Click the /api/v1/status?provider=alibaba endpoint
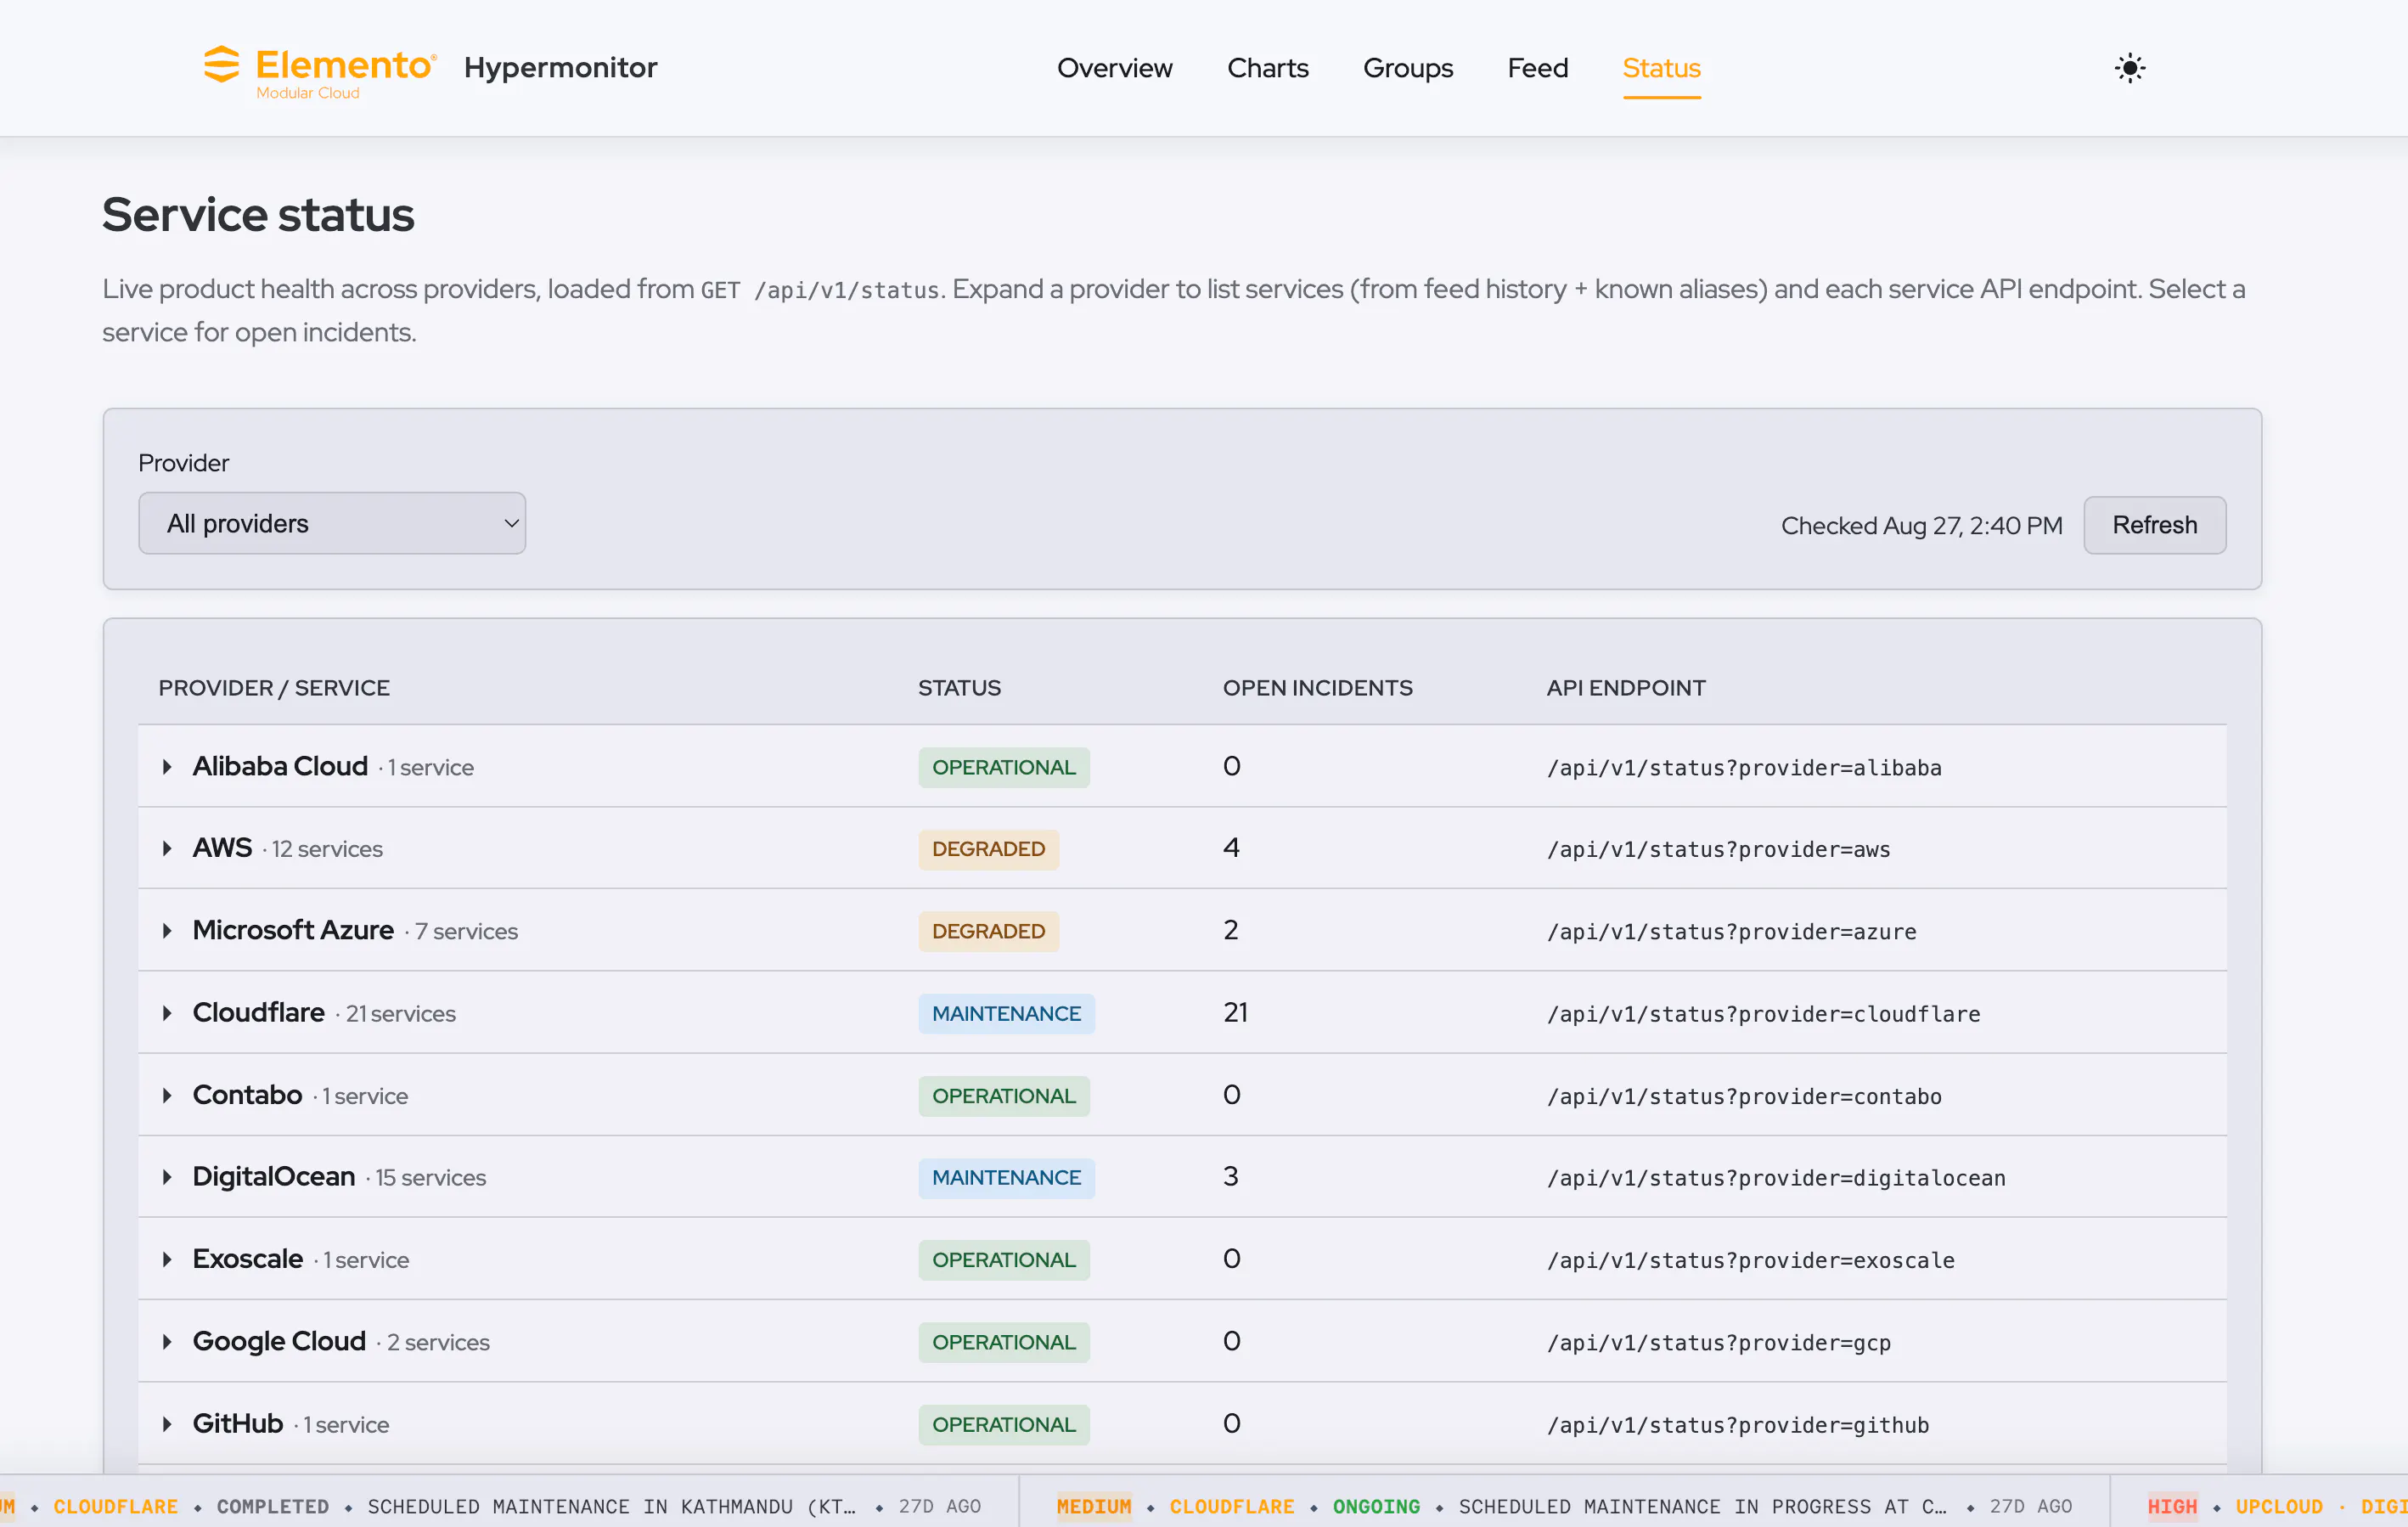This screenshot has width=2408, height=1527. click(1744, 768)
